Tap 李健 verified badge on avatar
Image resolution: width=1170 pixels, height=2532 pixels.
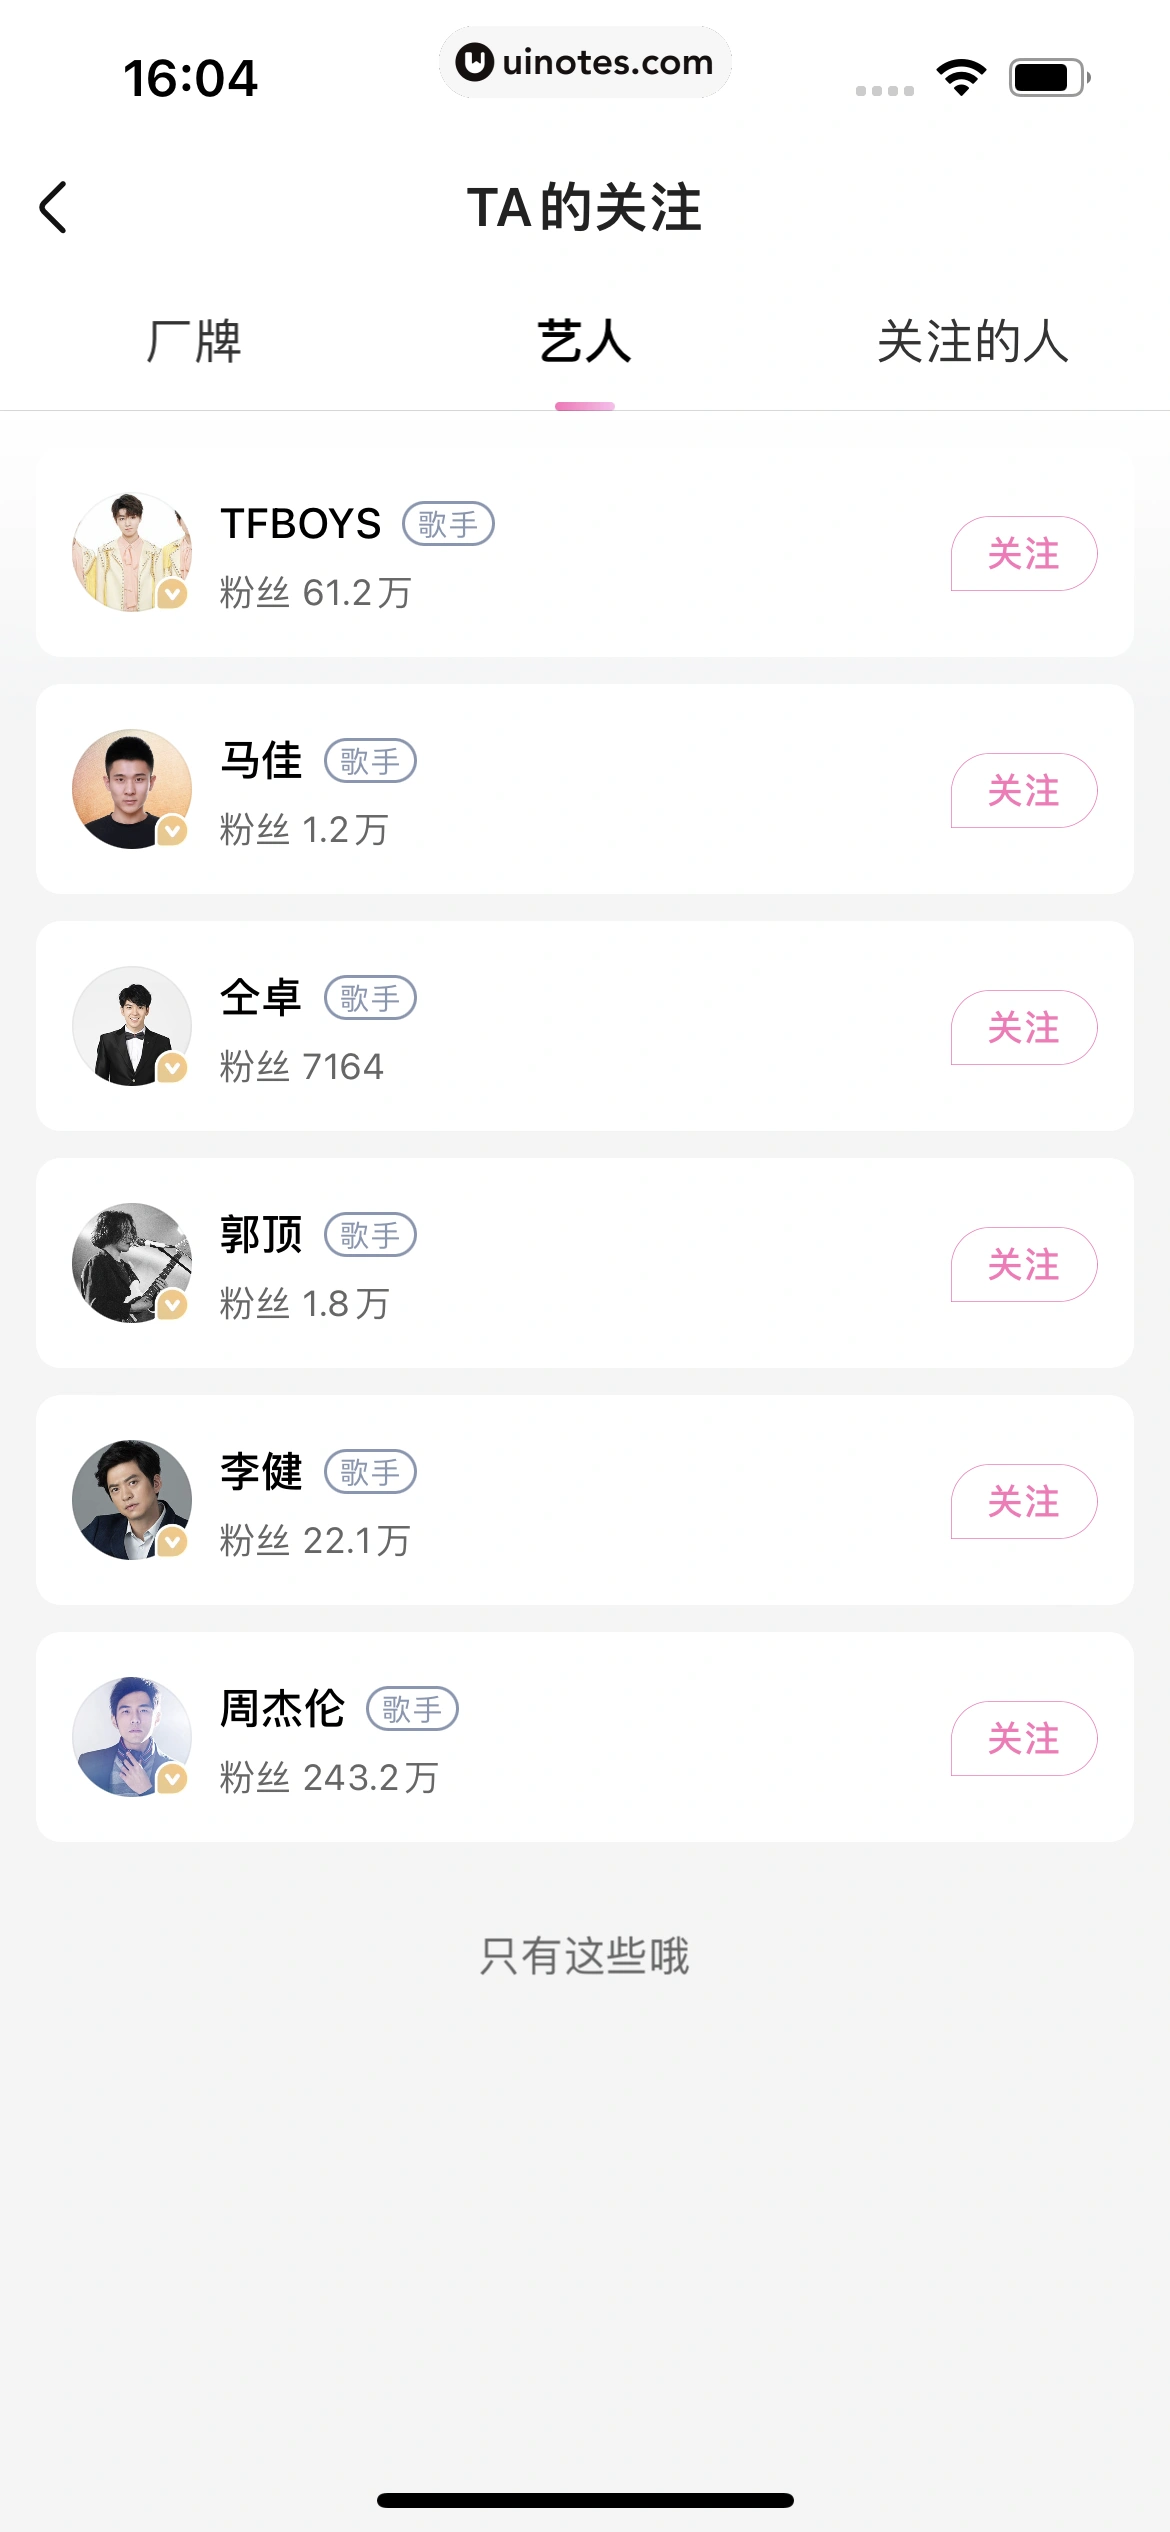pos(173,1542)
